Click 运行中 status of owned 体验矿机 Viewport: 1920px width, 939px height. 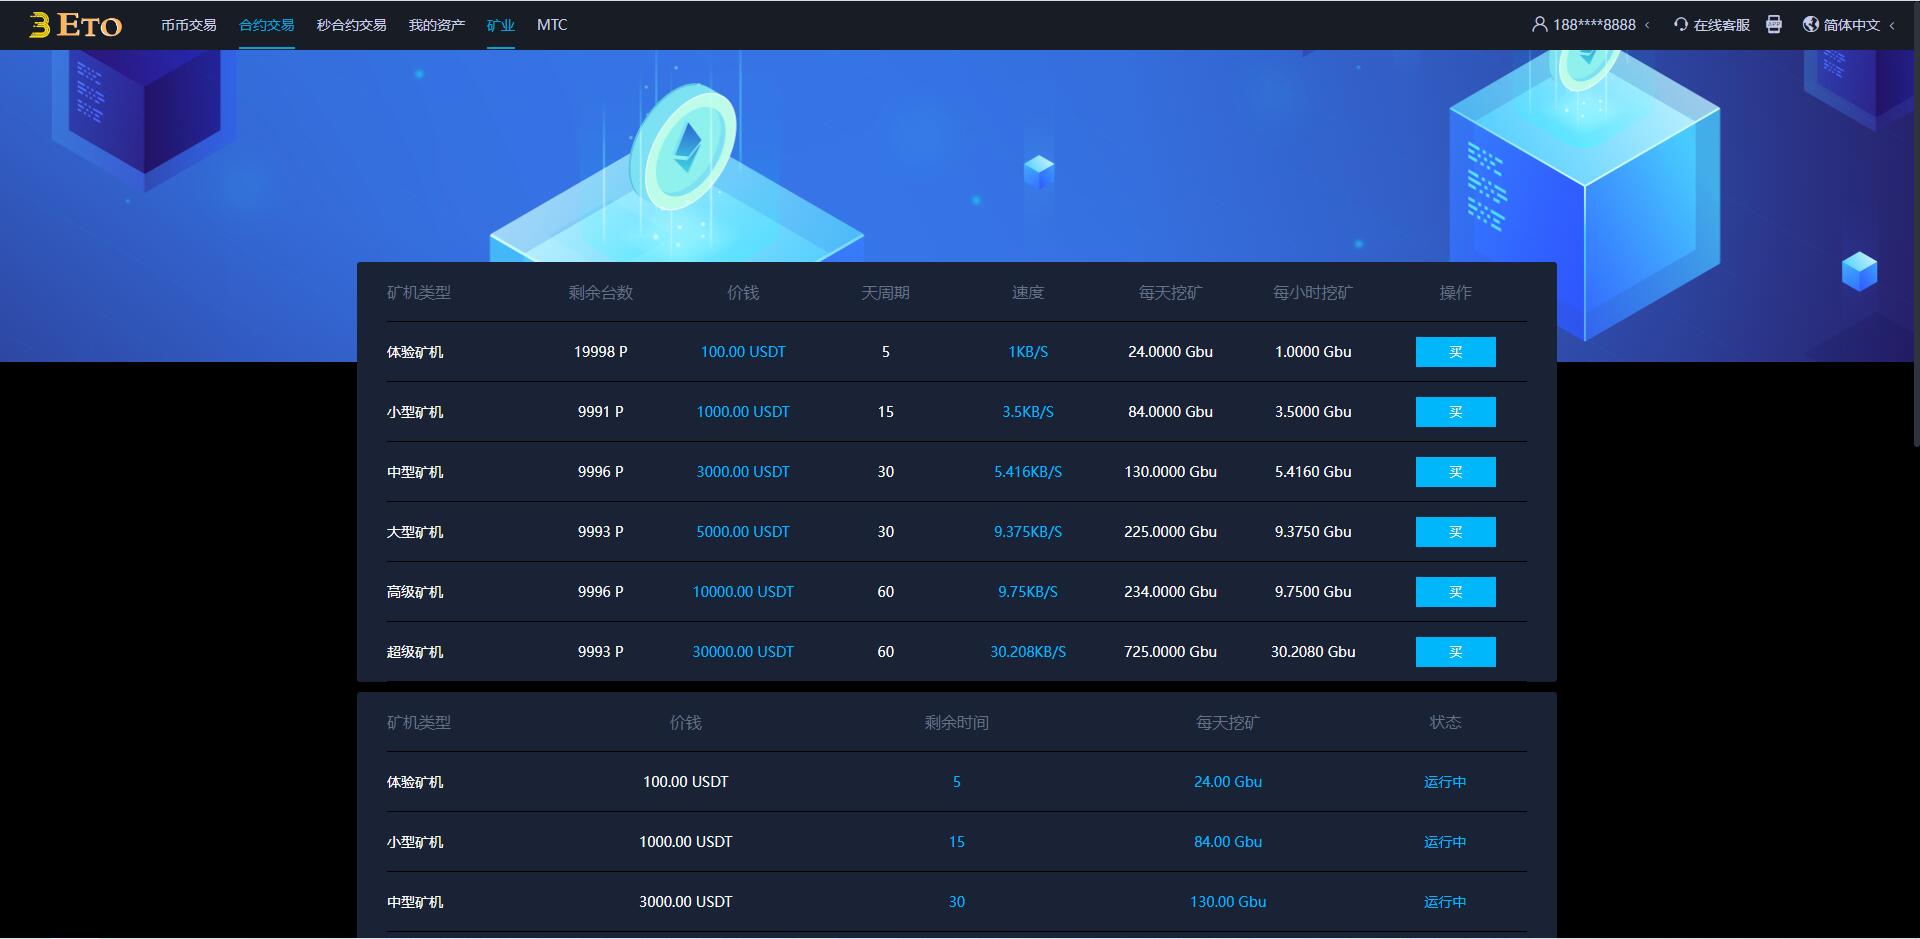1444,782
